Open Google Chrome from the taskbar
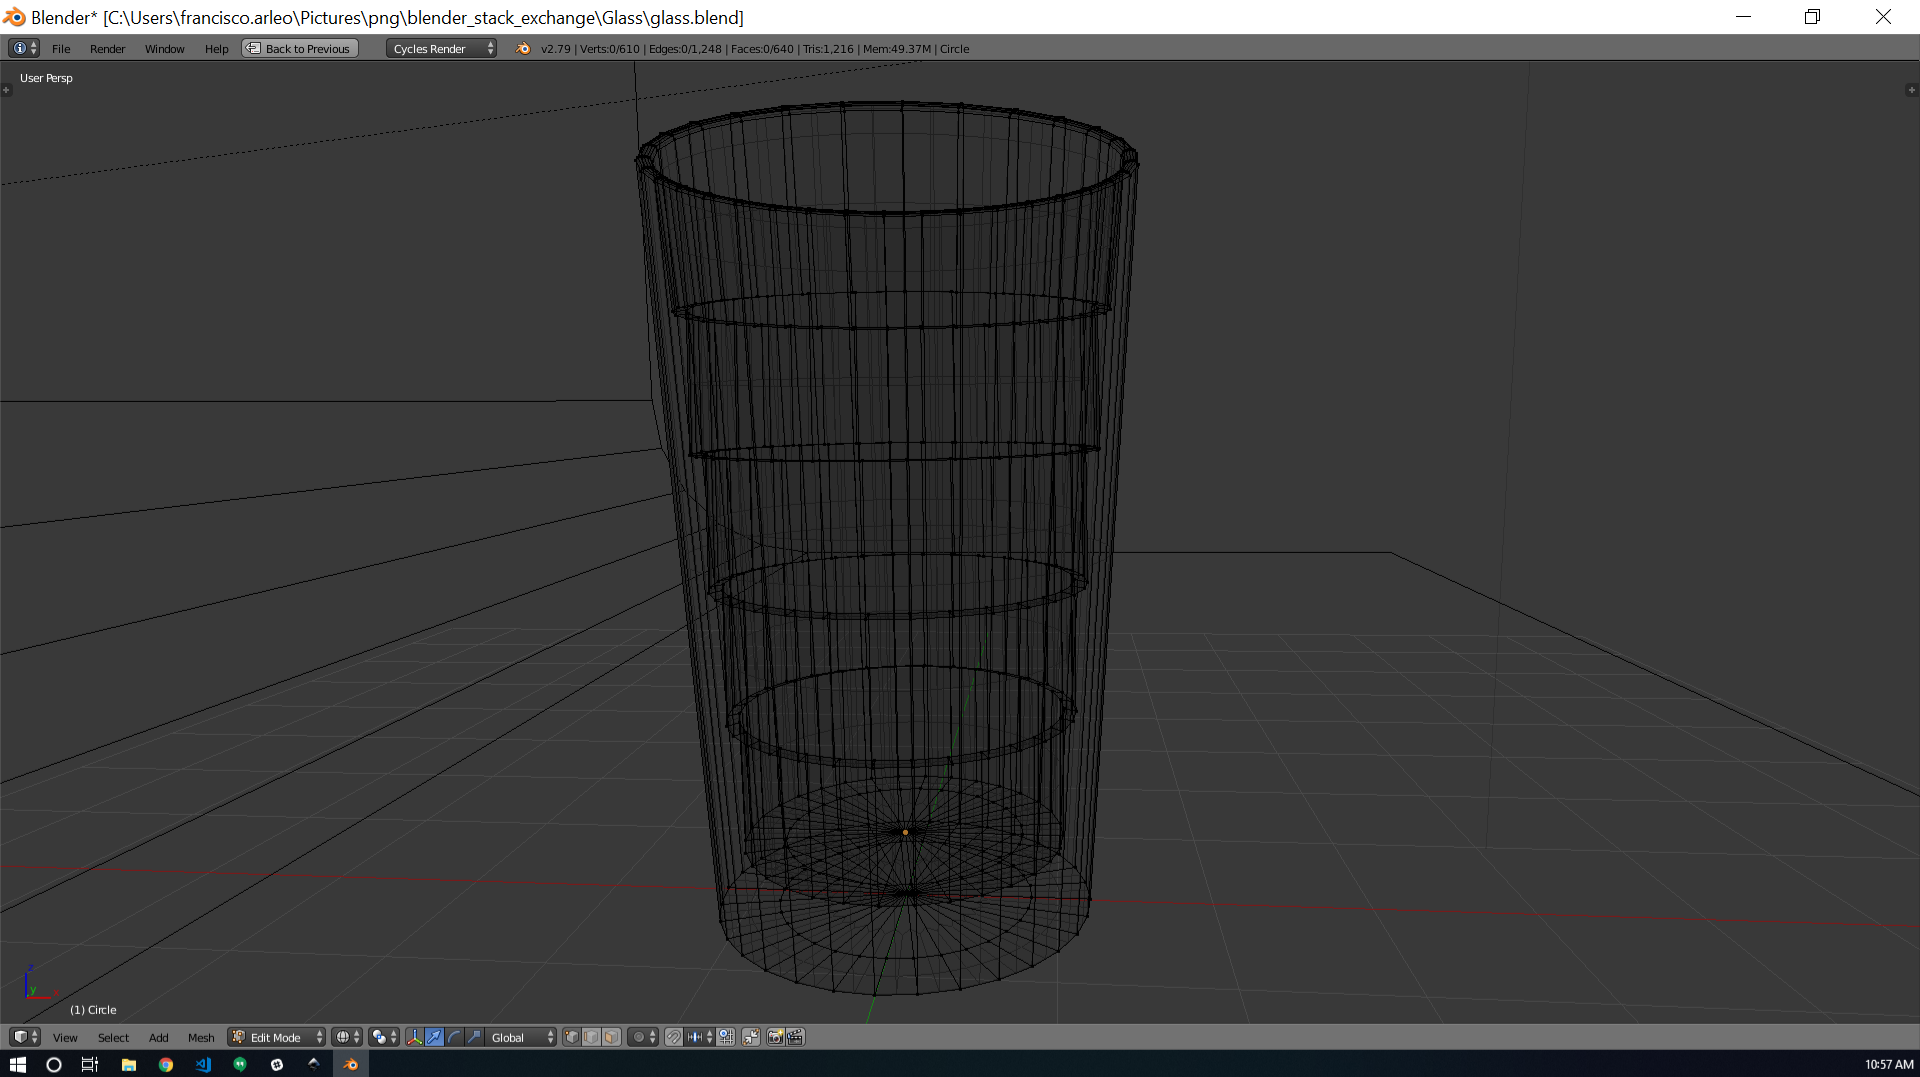 click(x=166, y=1064)
